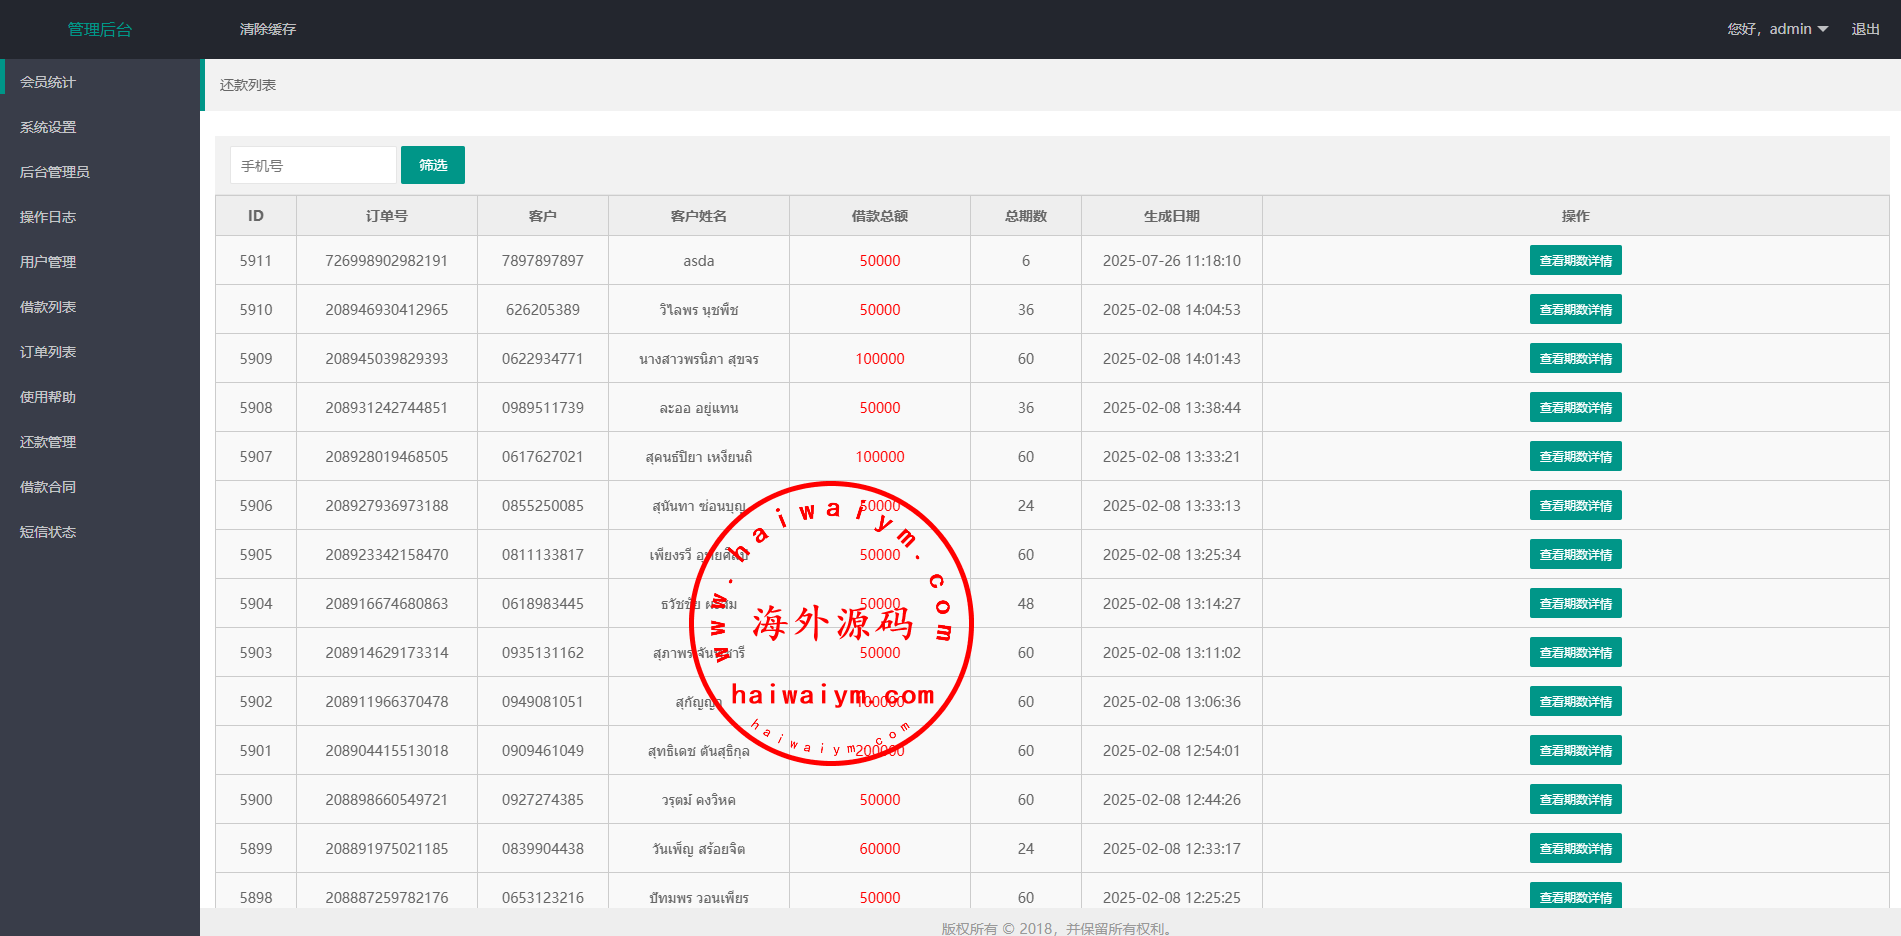The image size is (1901, 936).
Task: View period details for ID 5911
Action: pyautogui.click(x=1575, y=260)
